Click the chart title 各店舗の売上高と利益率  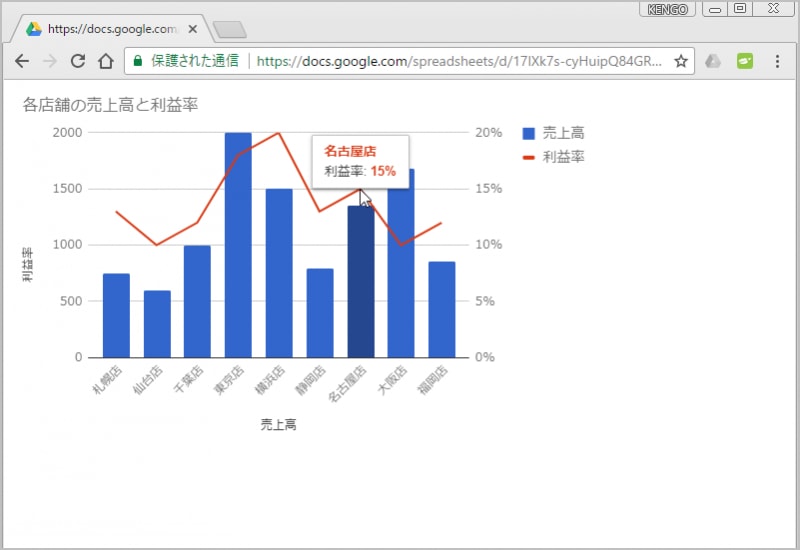(110, 105)
